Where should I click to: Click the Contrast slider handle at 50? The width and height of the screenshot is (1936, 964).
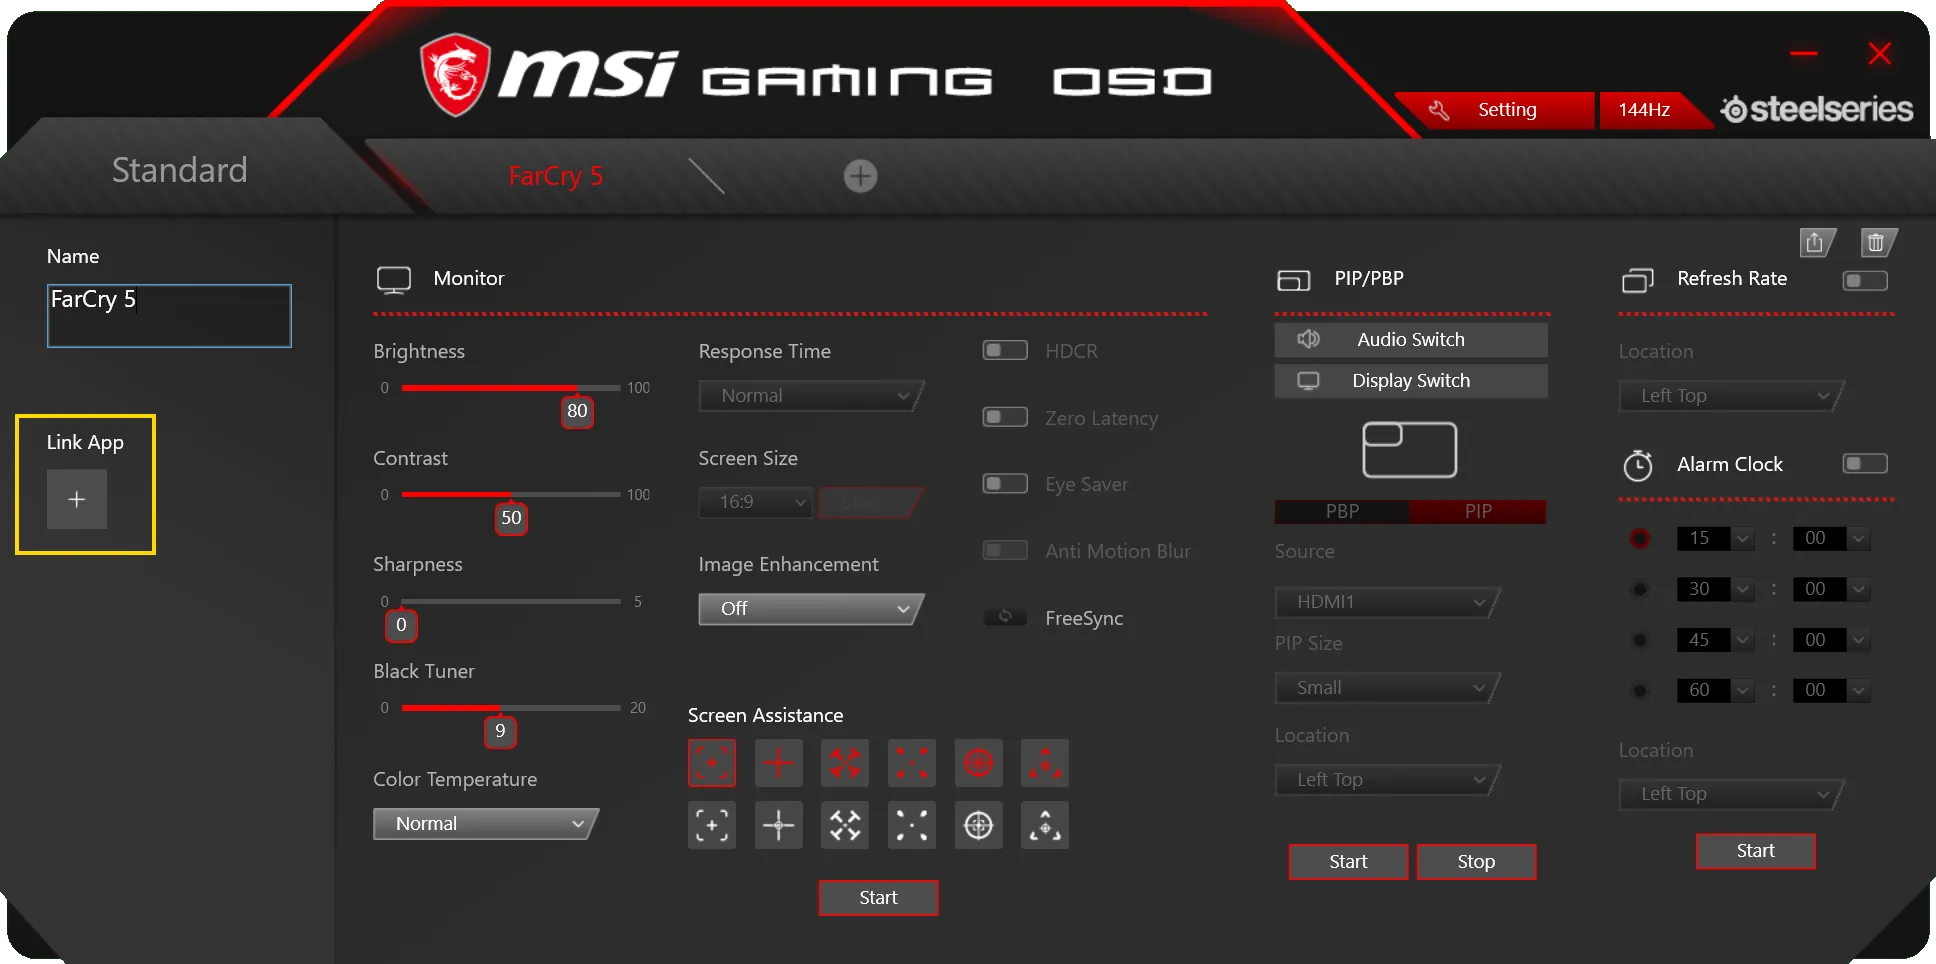coord(511,517)
